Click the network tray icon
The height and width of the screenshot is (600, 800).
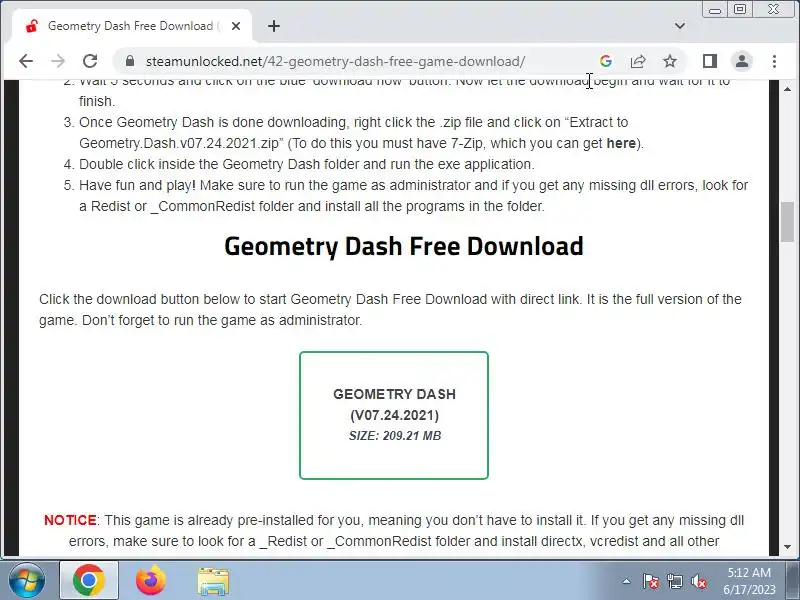(x=674, y=581)
